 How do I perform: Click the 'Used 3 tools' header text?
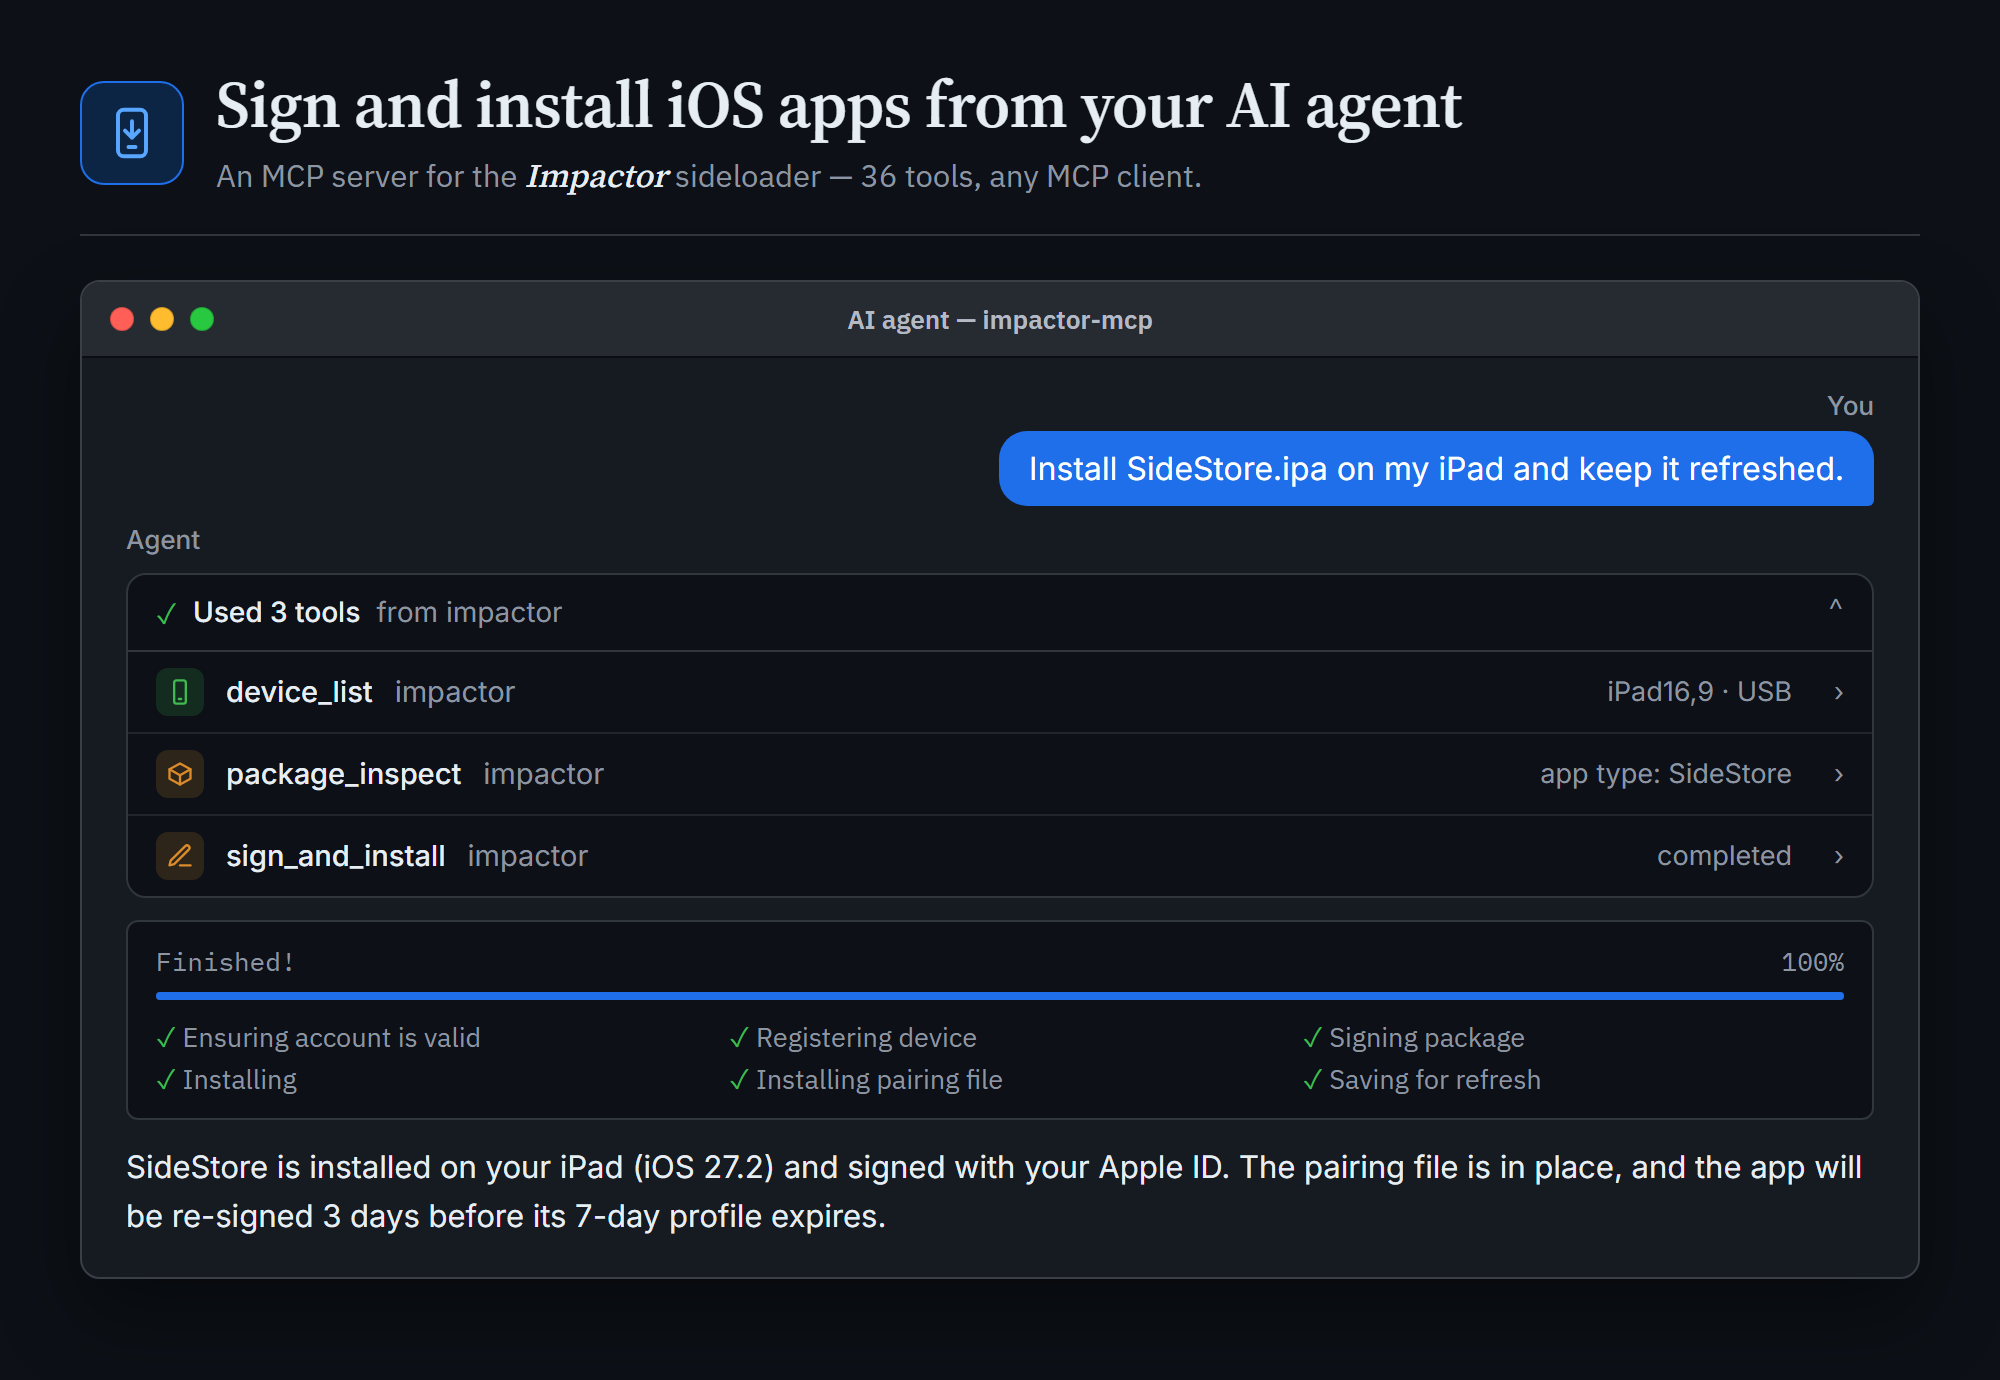(276, 612)
